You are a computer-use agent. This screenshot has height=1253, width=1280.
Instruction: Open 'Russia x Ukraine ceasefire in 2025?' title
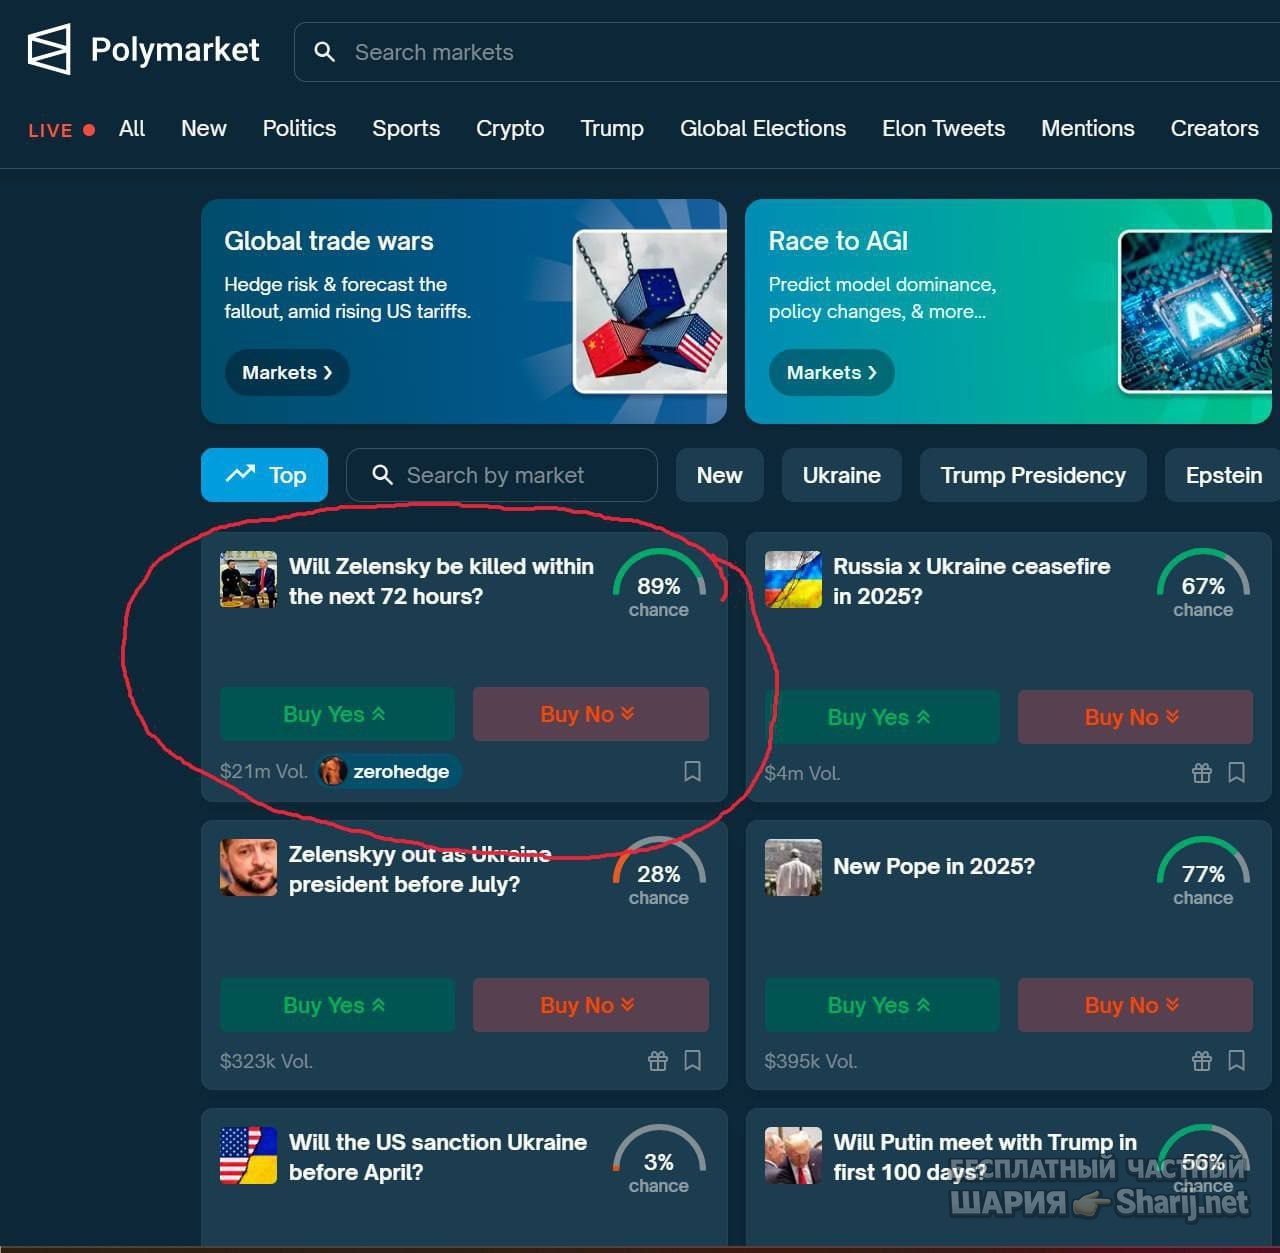pyautogui.click(x=971, y=581)
